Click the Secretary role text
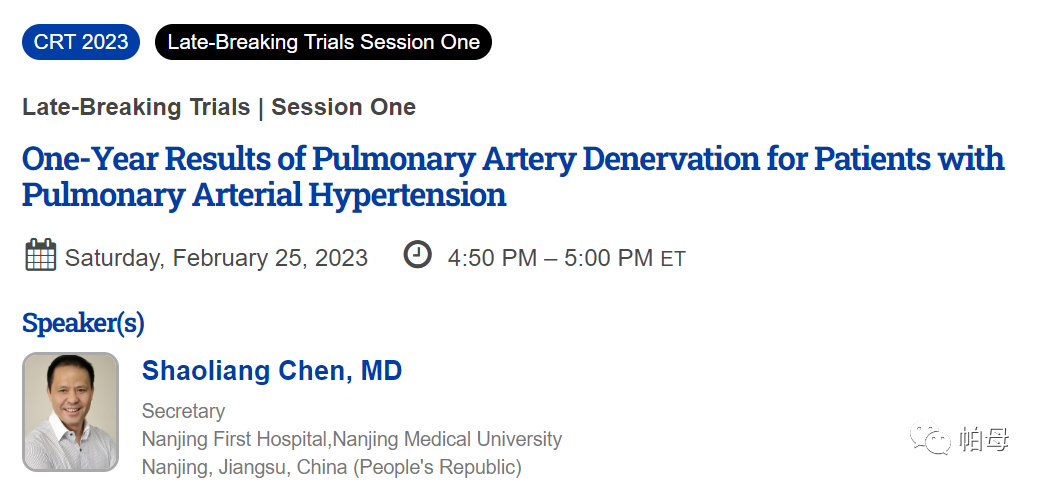The height and width of the screenshot is (485, 1043). pyautogui.click(x=184, y=411)
